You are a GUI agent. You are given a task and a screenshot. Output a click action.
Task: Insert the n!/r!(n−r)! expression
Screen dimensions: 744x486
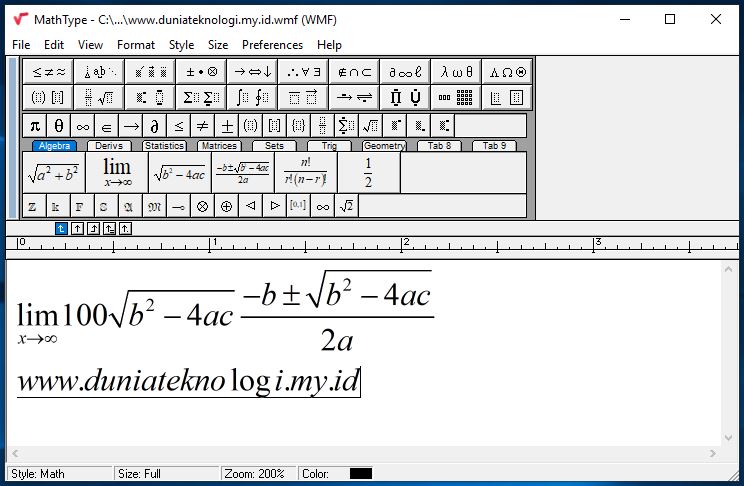(306, 172)
